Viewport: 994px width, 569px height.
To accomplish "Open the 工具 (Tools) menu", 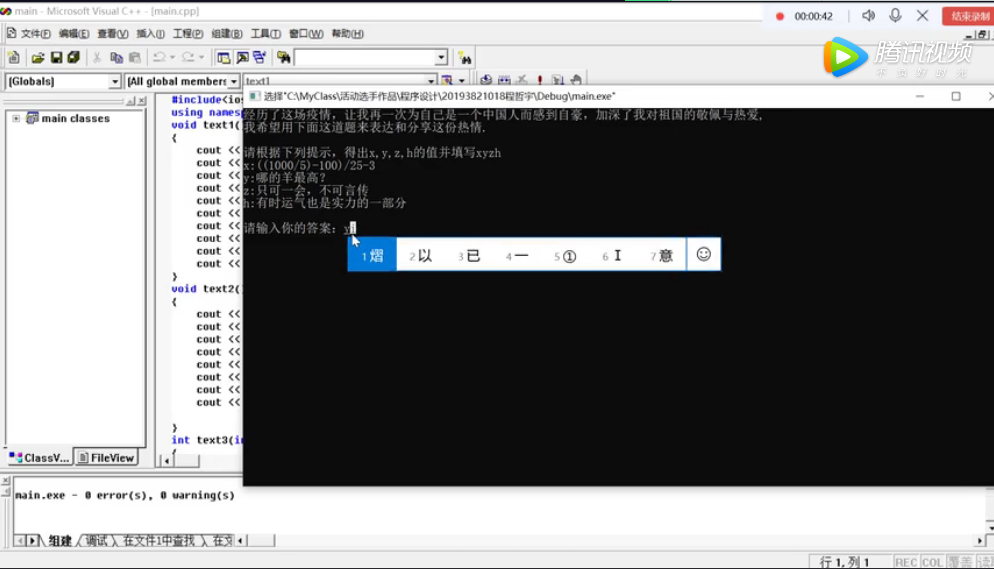I will pos(265,33).
